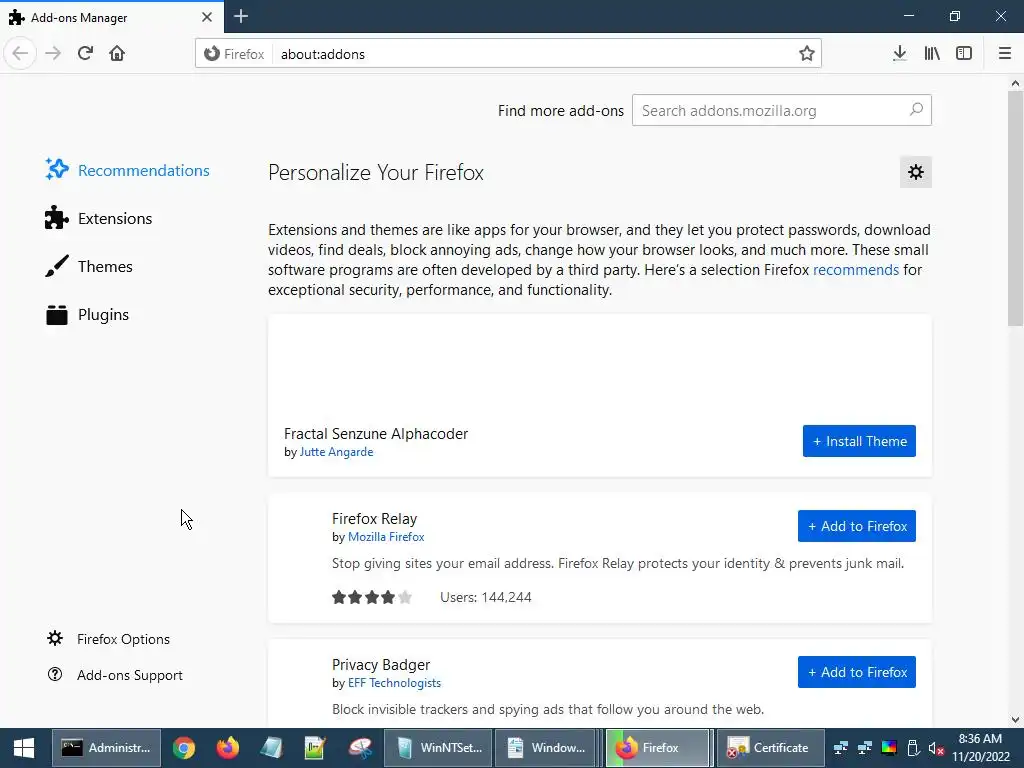Toggle the sidebar view icon
Image resolution: width=1024 pixels, height=768 pixels.
click(x=964, y=54)
